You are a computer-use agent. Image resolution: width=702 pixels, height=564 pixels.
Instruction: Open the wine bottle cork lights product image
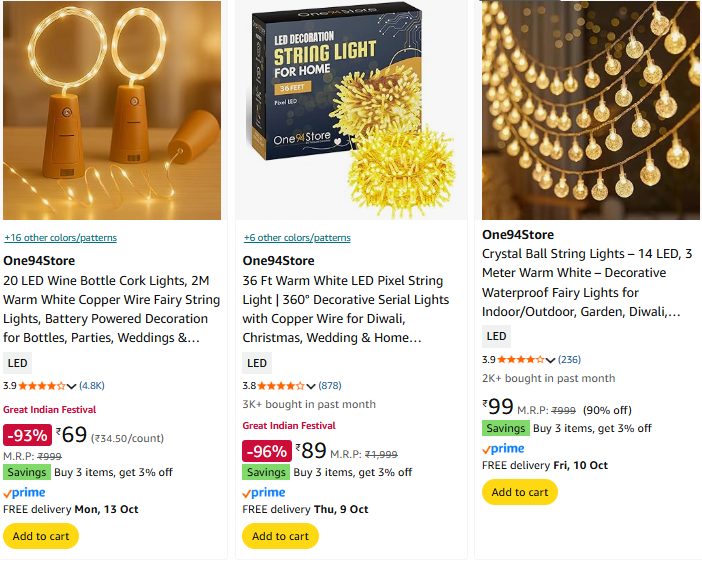[x=112, y=110]
